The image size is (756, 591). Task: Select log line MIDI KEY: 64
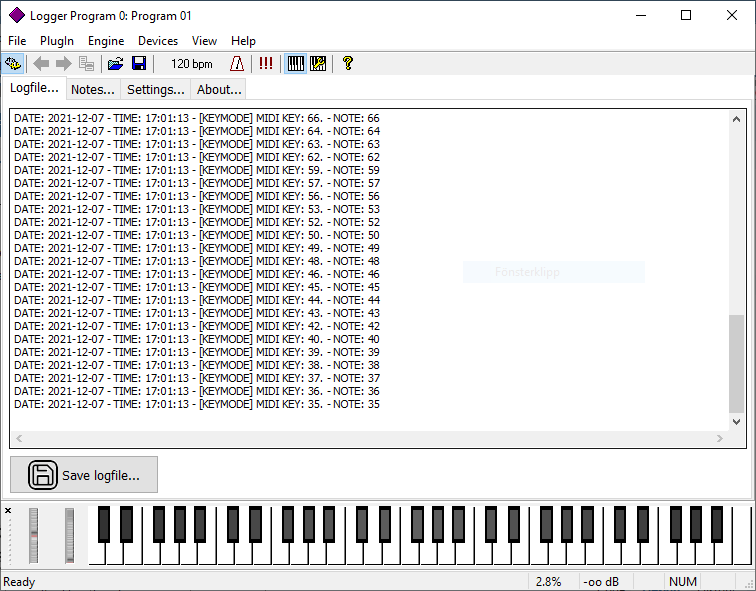tap(197, 131)
